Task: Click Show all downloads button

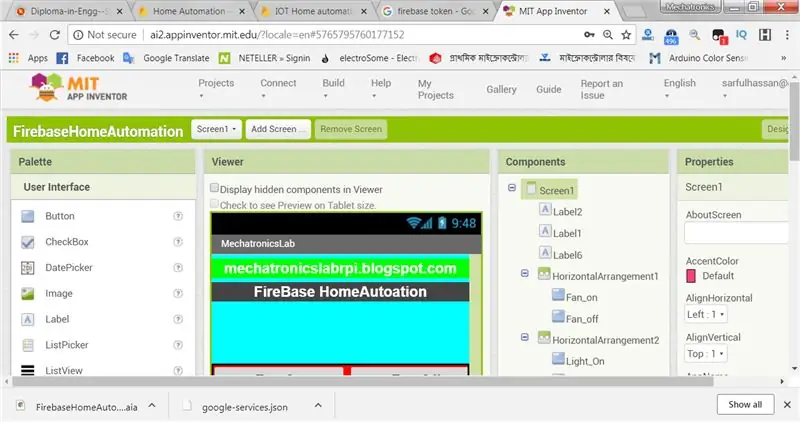Action: (745, 405)
